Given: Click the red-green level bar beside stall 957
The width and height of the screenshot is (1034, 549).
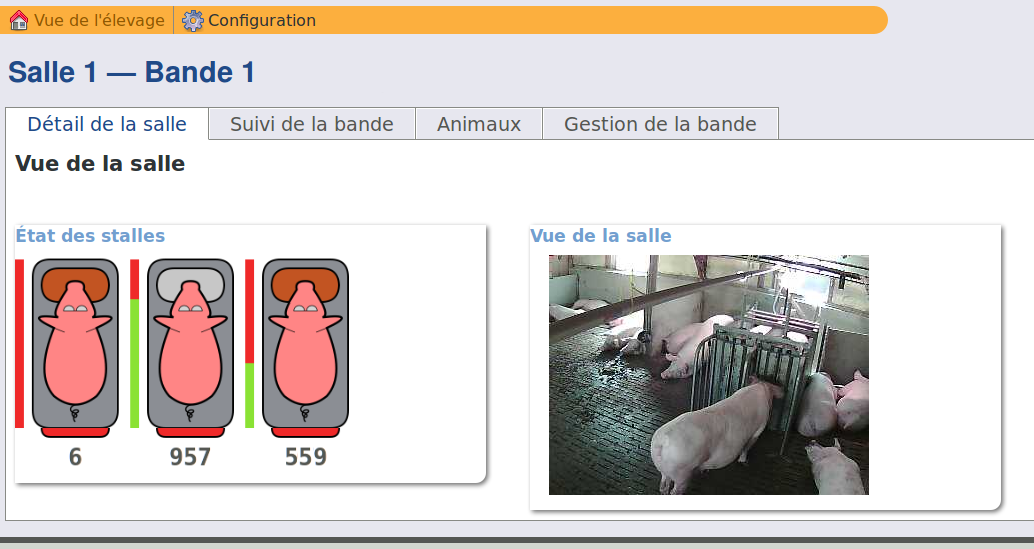Looking at the screenshot, I should click(x=135, y=343).
